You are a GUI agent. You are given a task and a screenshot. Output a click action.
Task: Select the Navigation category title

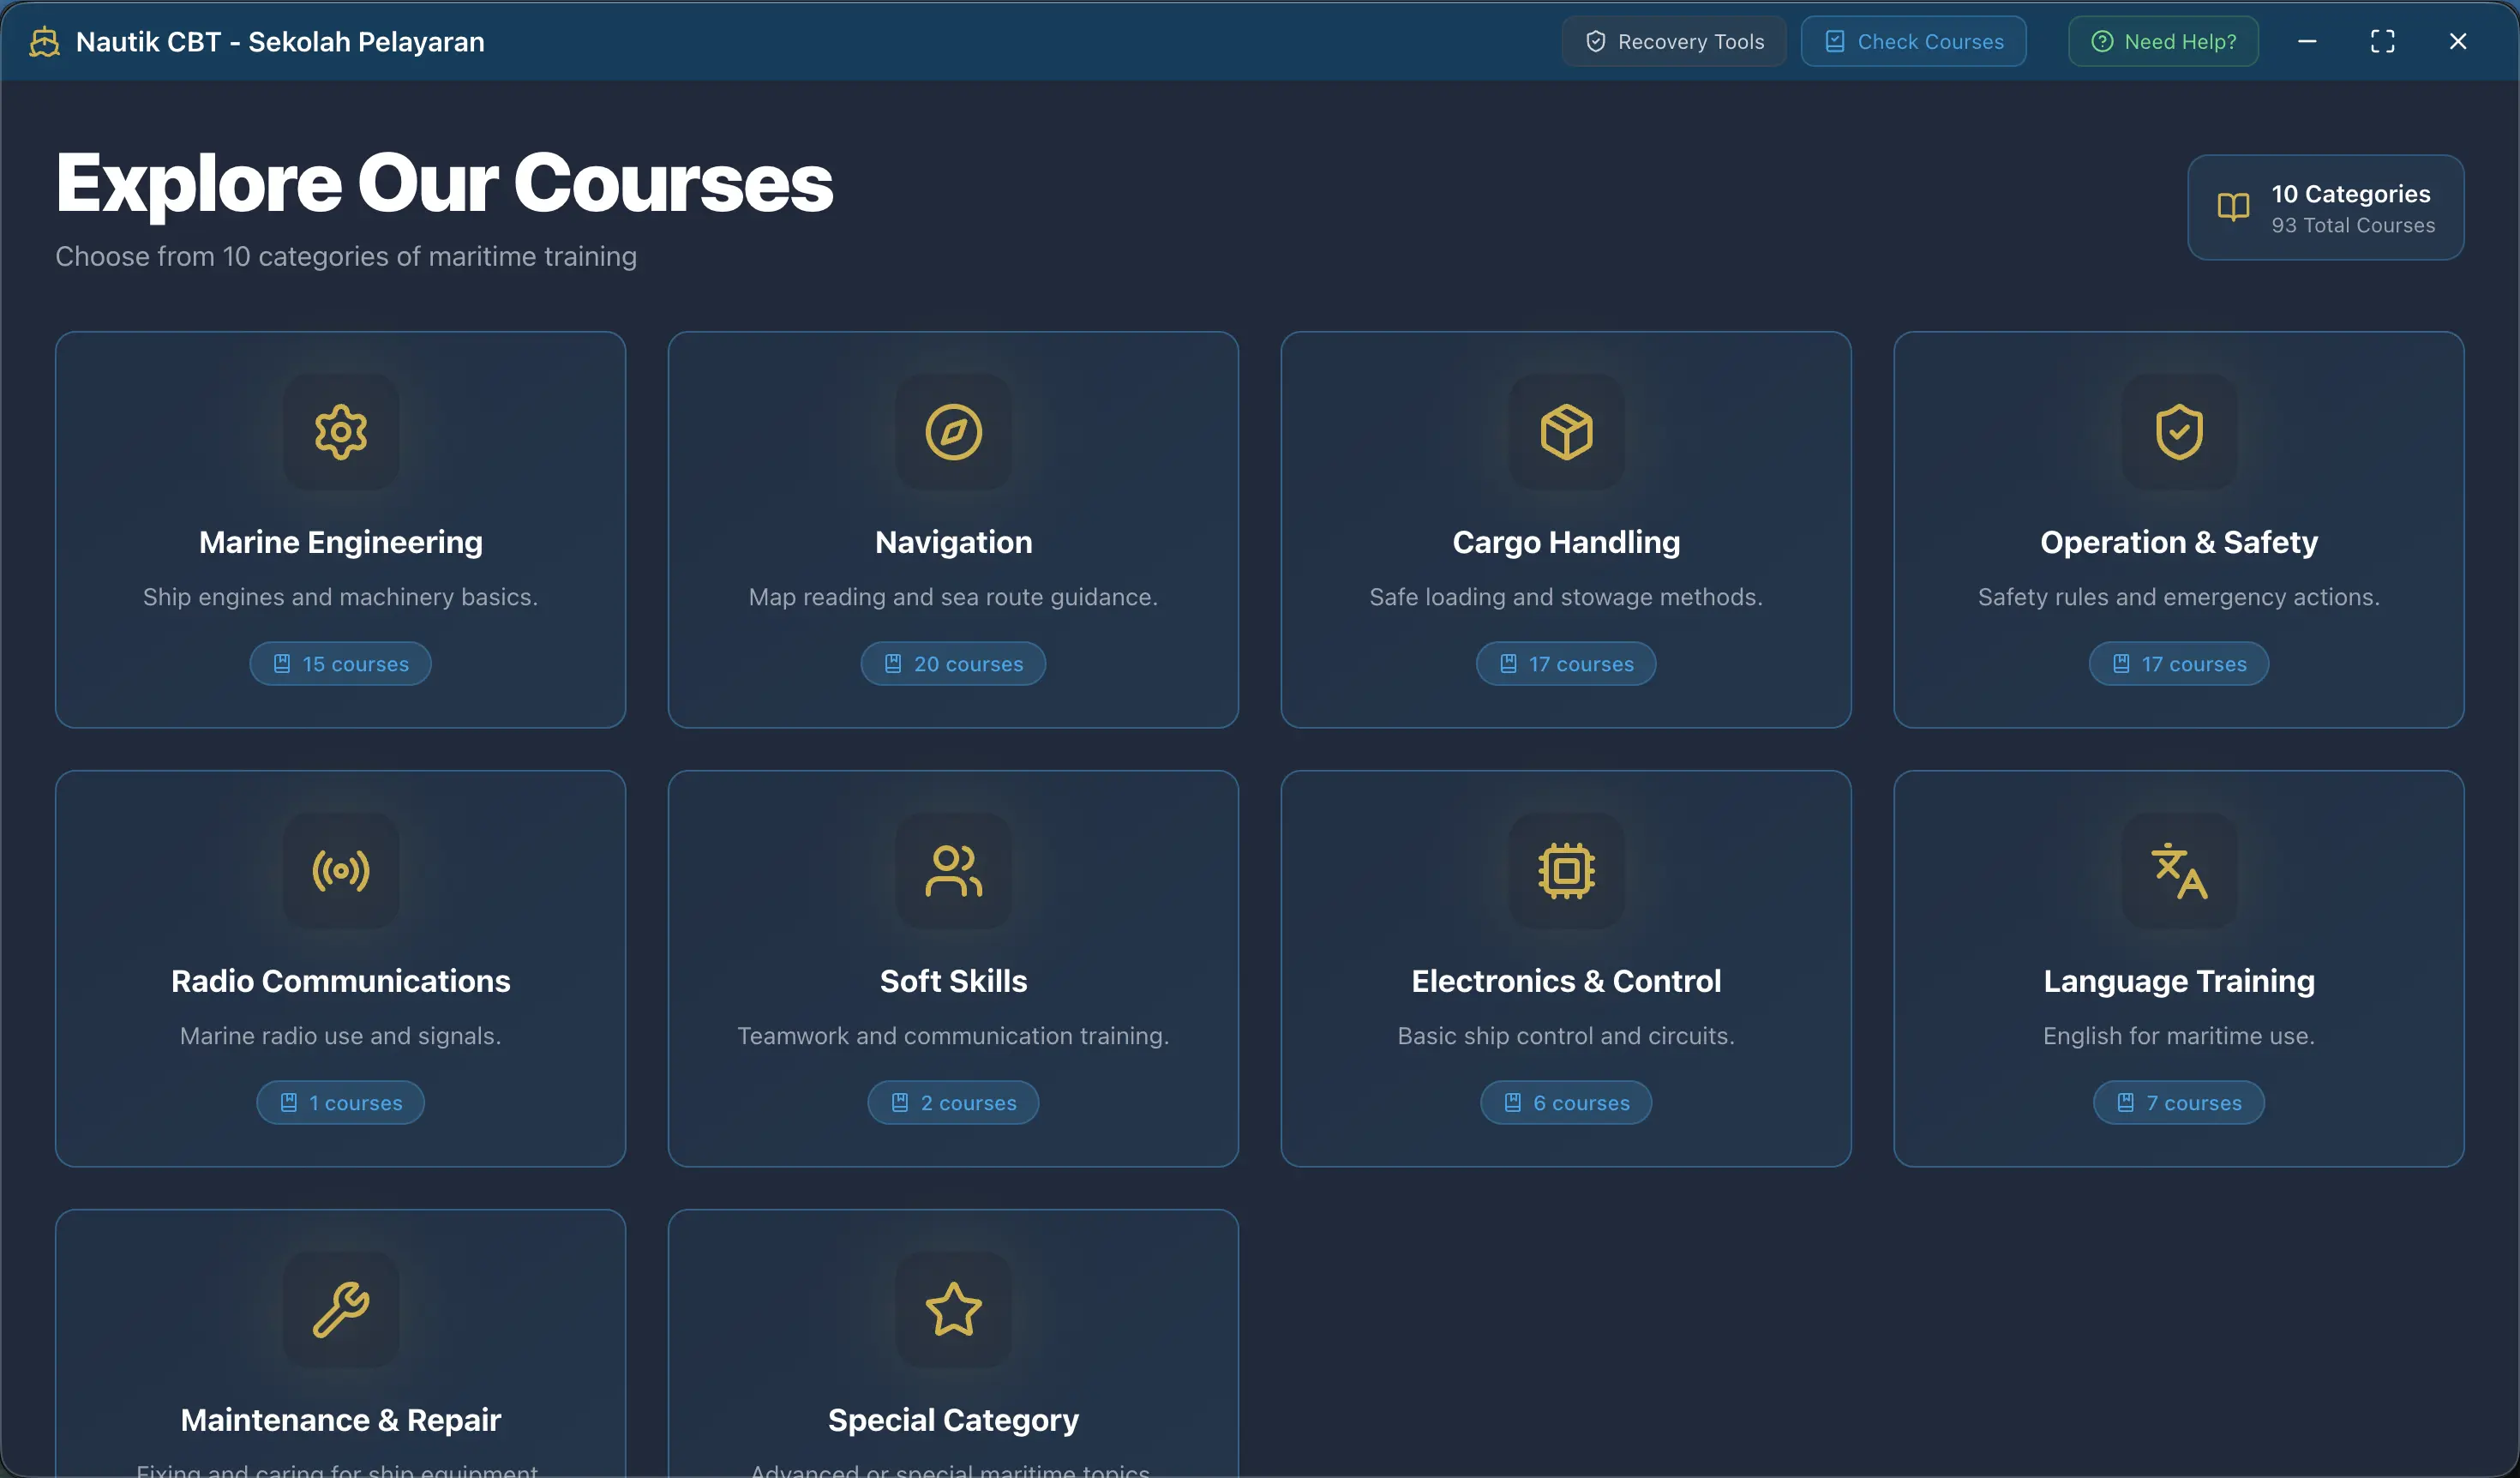953,542
